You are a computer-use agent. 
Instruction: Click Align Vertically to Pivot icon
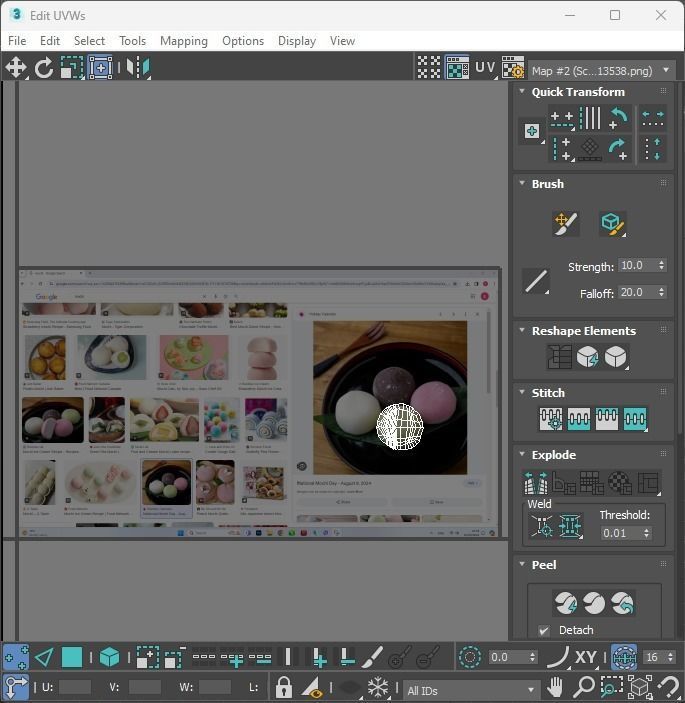(562, 149)
